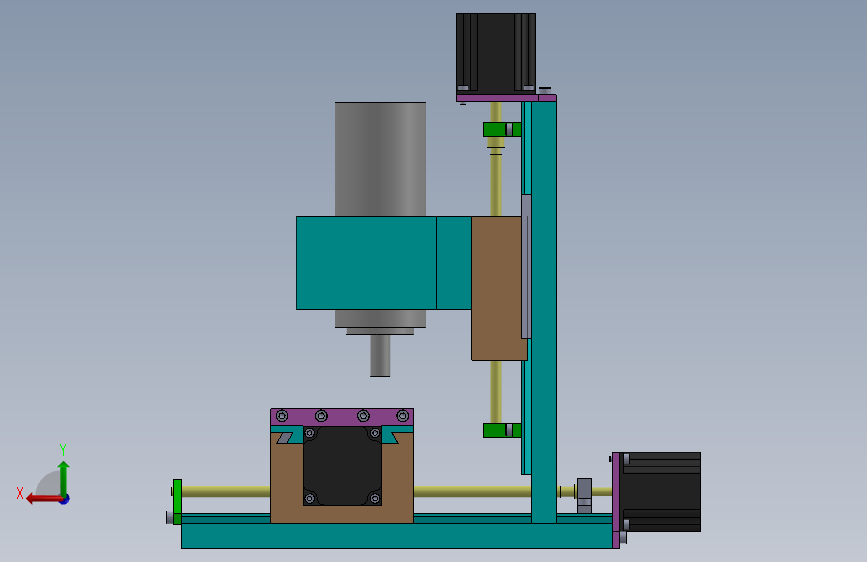Select the letter X label on the triad
The image size is (867, 562).
(20, 493)
